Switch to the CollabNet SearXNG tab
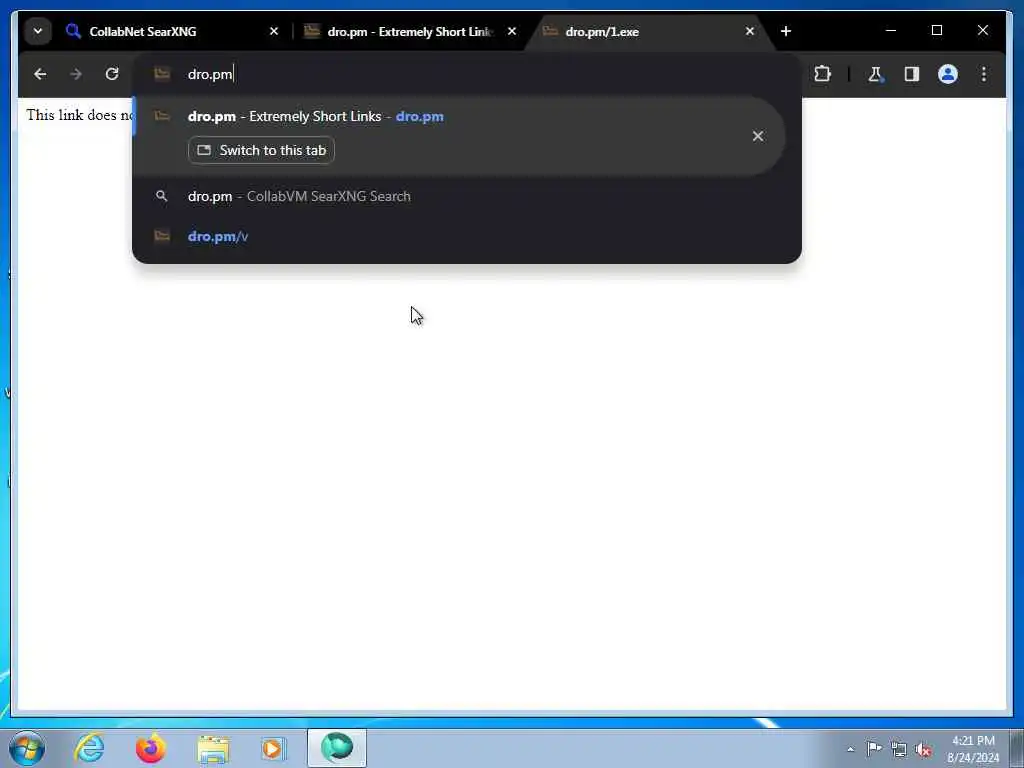This screenshot has width=1024, height=768. pos(170,31)
